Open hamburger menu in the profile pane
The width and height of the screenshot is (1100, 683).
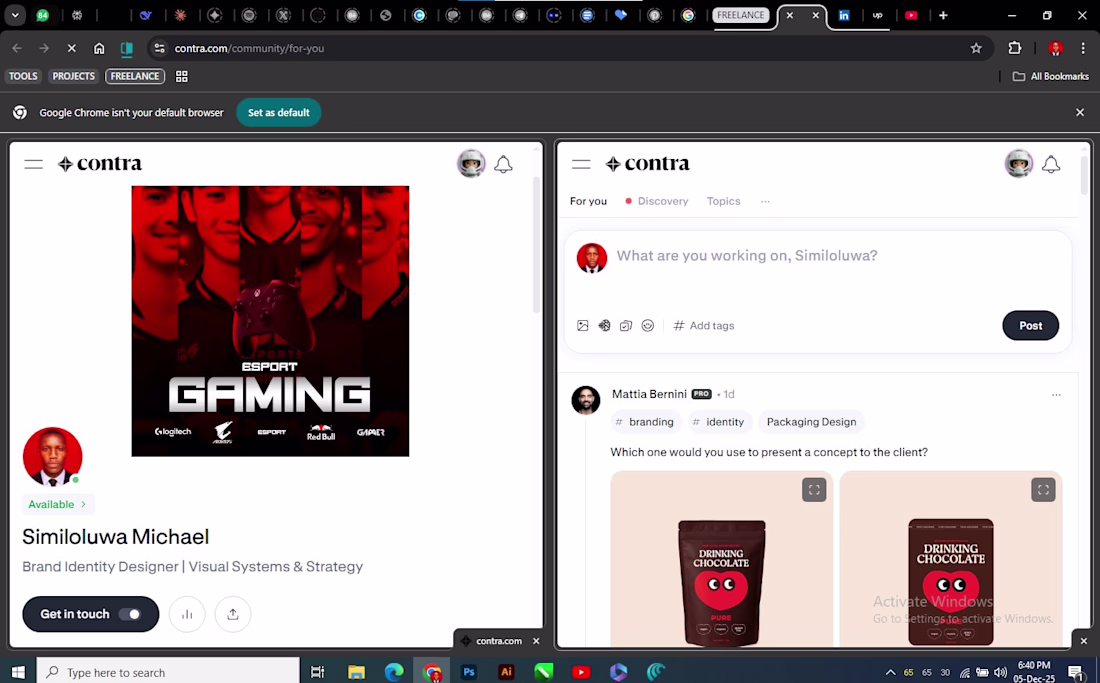(x=34, y=165)
